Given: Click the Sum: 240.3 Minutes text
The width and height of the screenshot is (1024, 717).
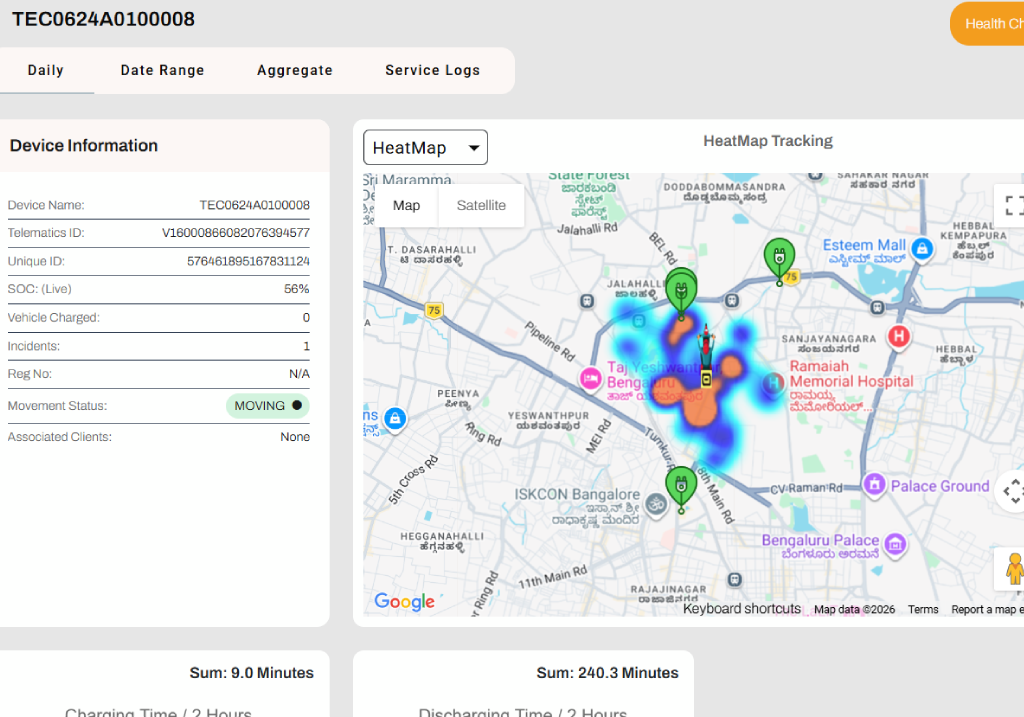Looking at the screenshot, I should click(607, 673).
